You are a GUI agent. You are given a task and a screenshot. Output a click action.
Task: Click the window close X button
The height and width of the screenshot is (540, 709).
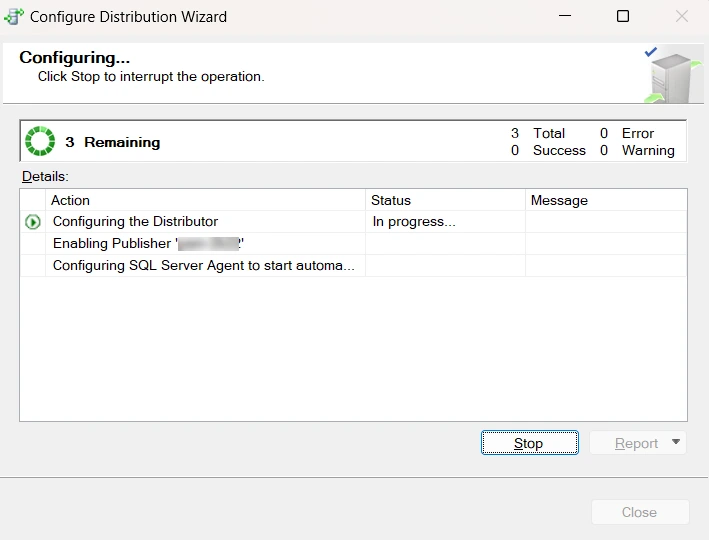point(682,16)
